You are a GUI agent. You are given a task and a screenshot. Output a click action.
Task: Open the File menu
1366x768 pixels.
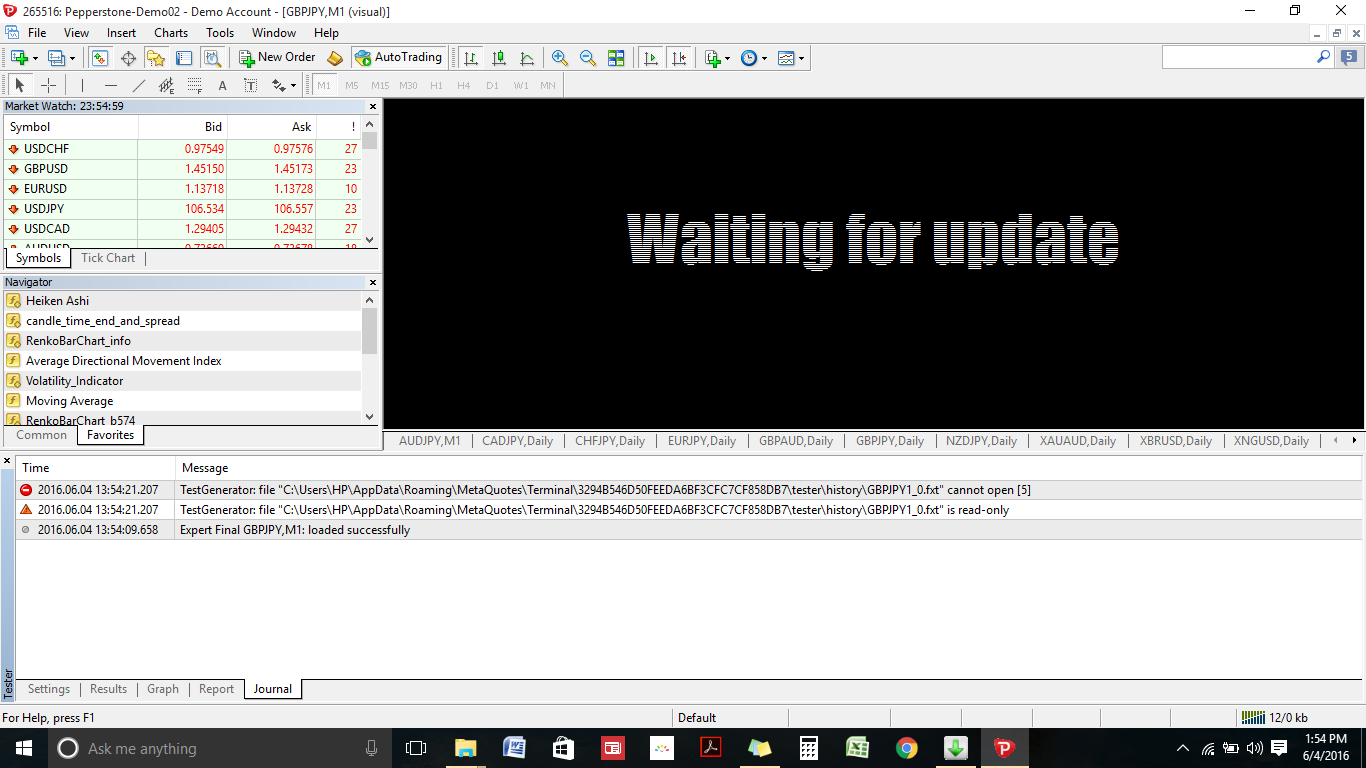(x=36, y=33)
